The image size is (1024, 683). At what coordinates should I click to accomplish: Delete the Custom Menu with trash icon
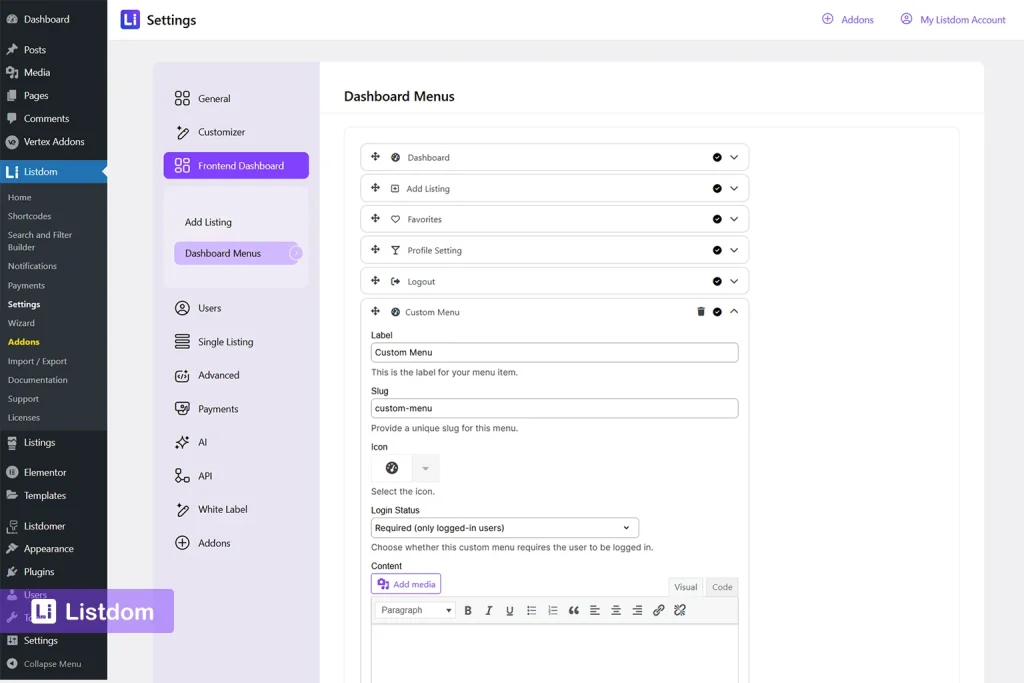[701, 312]
